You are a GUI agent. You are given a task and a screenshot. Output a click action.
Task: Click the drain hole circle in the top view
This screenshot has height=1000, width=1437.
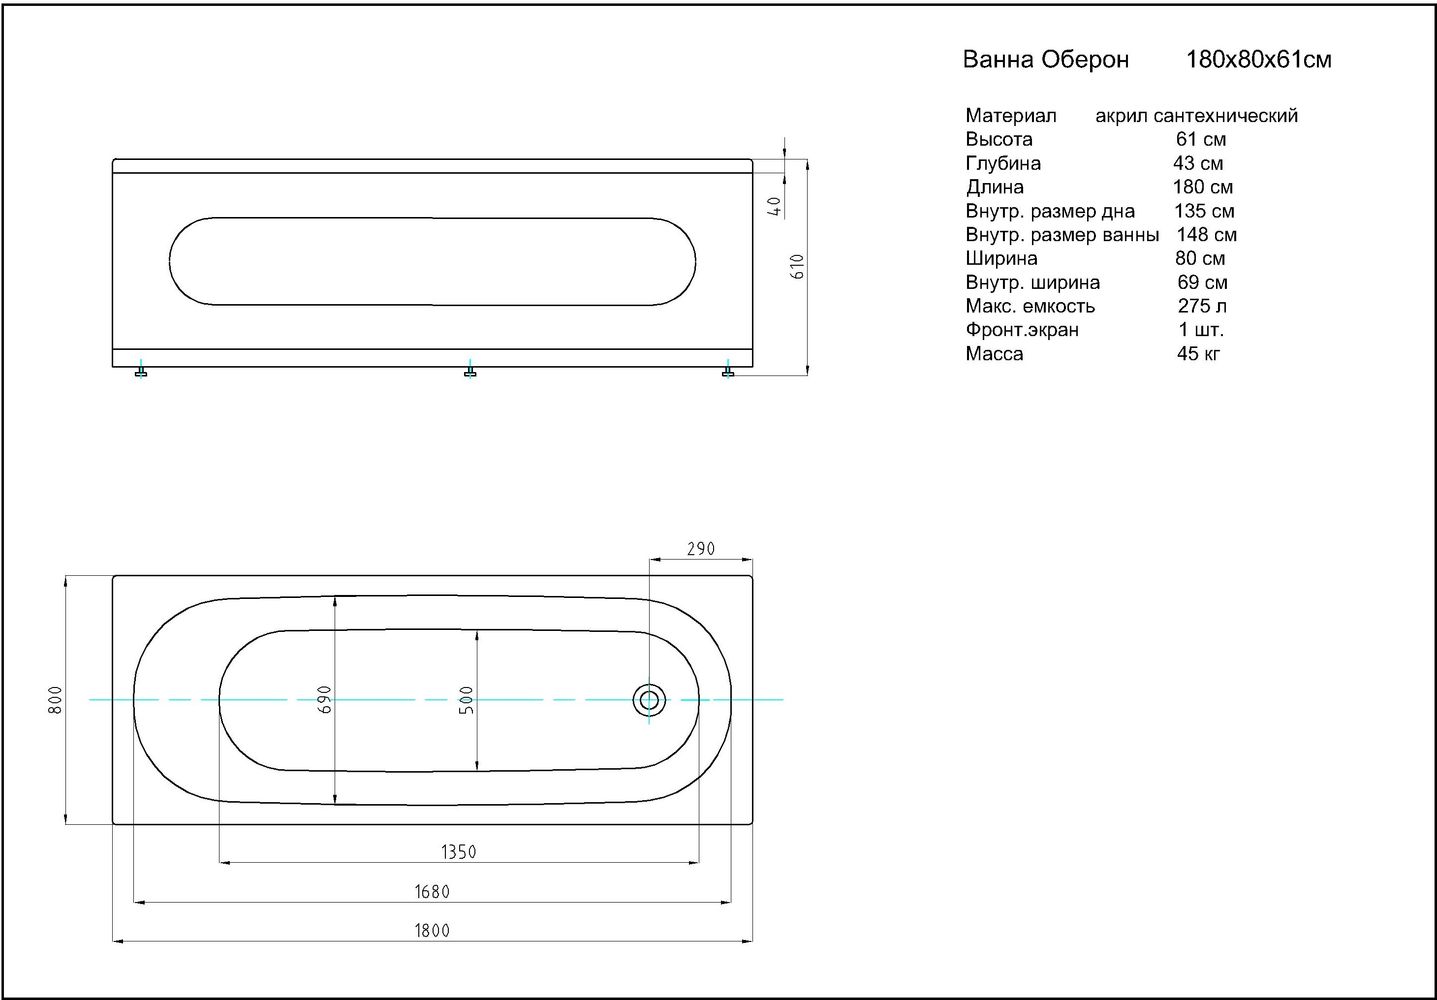click(649, 700)
